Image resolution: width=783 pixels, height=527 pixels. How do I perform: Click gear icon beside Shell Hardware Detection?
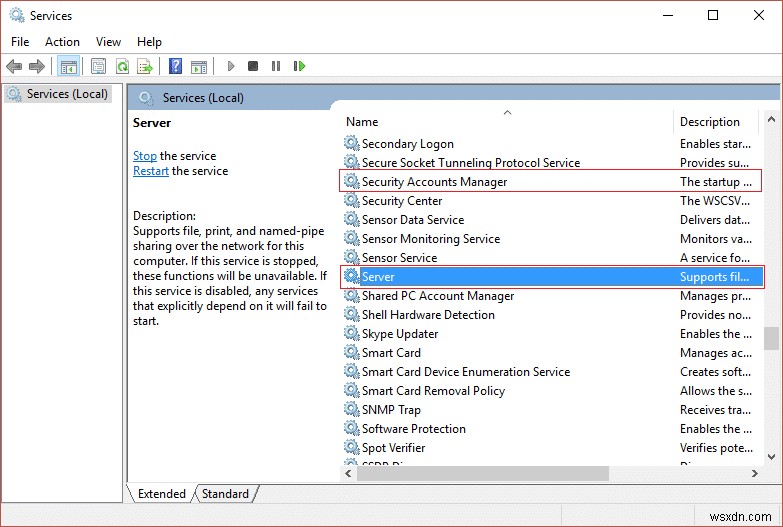tap(352, 314)
